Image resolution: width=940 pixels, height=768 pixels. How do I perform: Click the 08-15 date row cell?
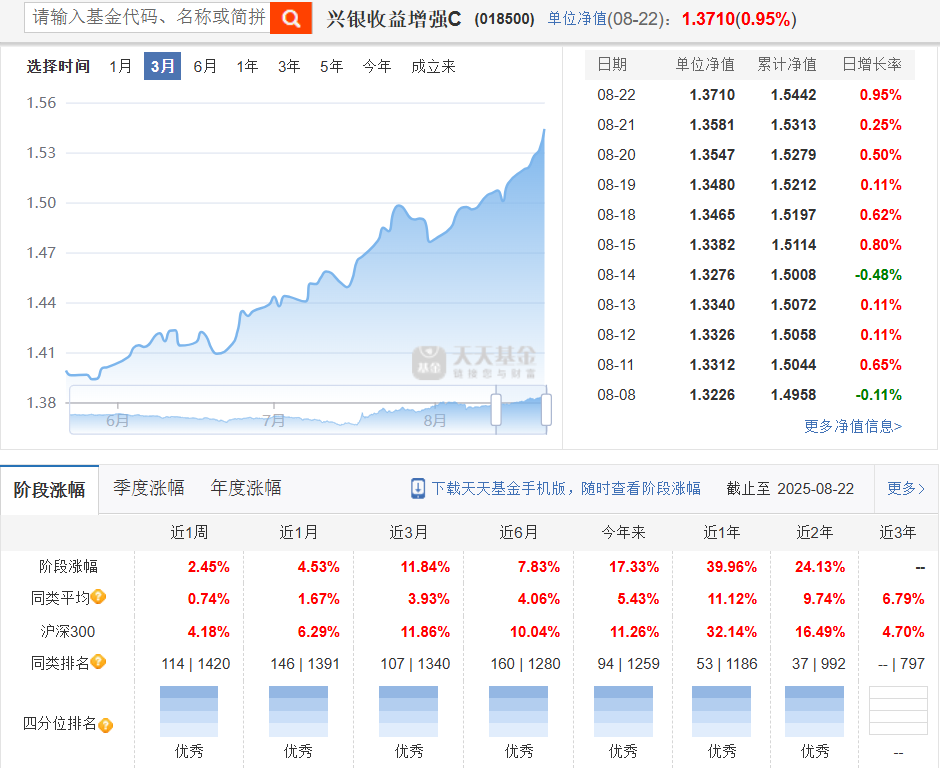(616, 245)
